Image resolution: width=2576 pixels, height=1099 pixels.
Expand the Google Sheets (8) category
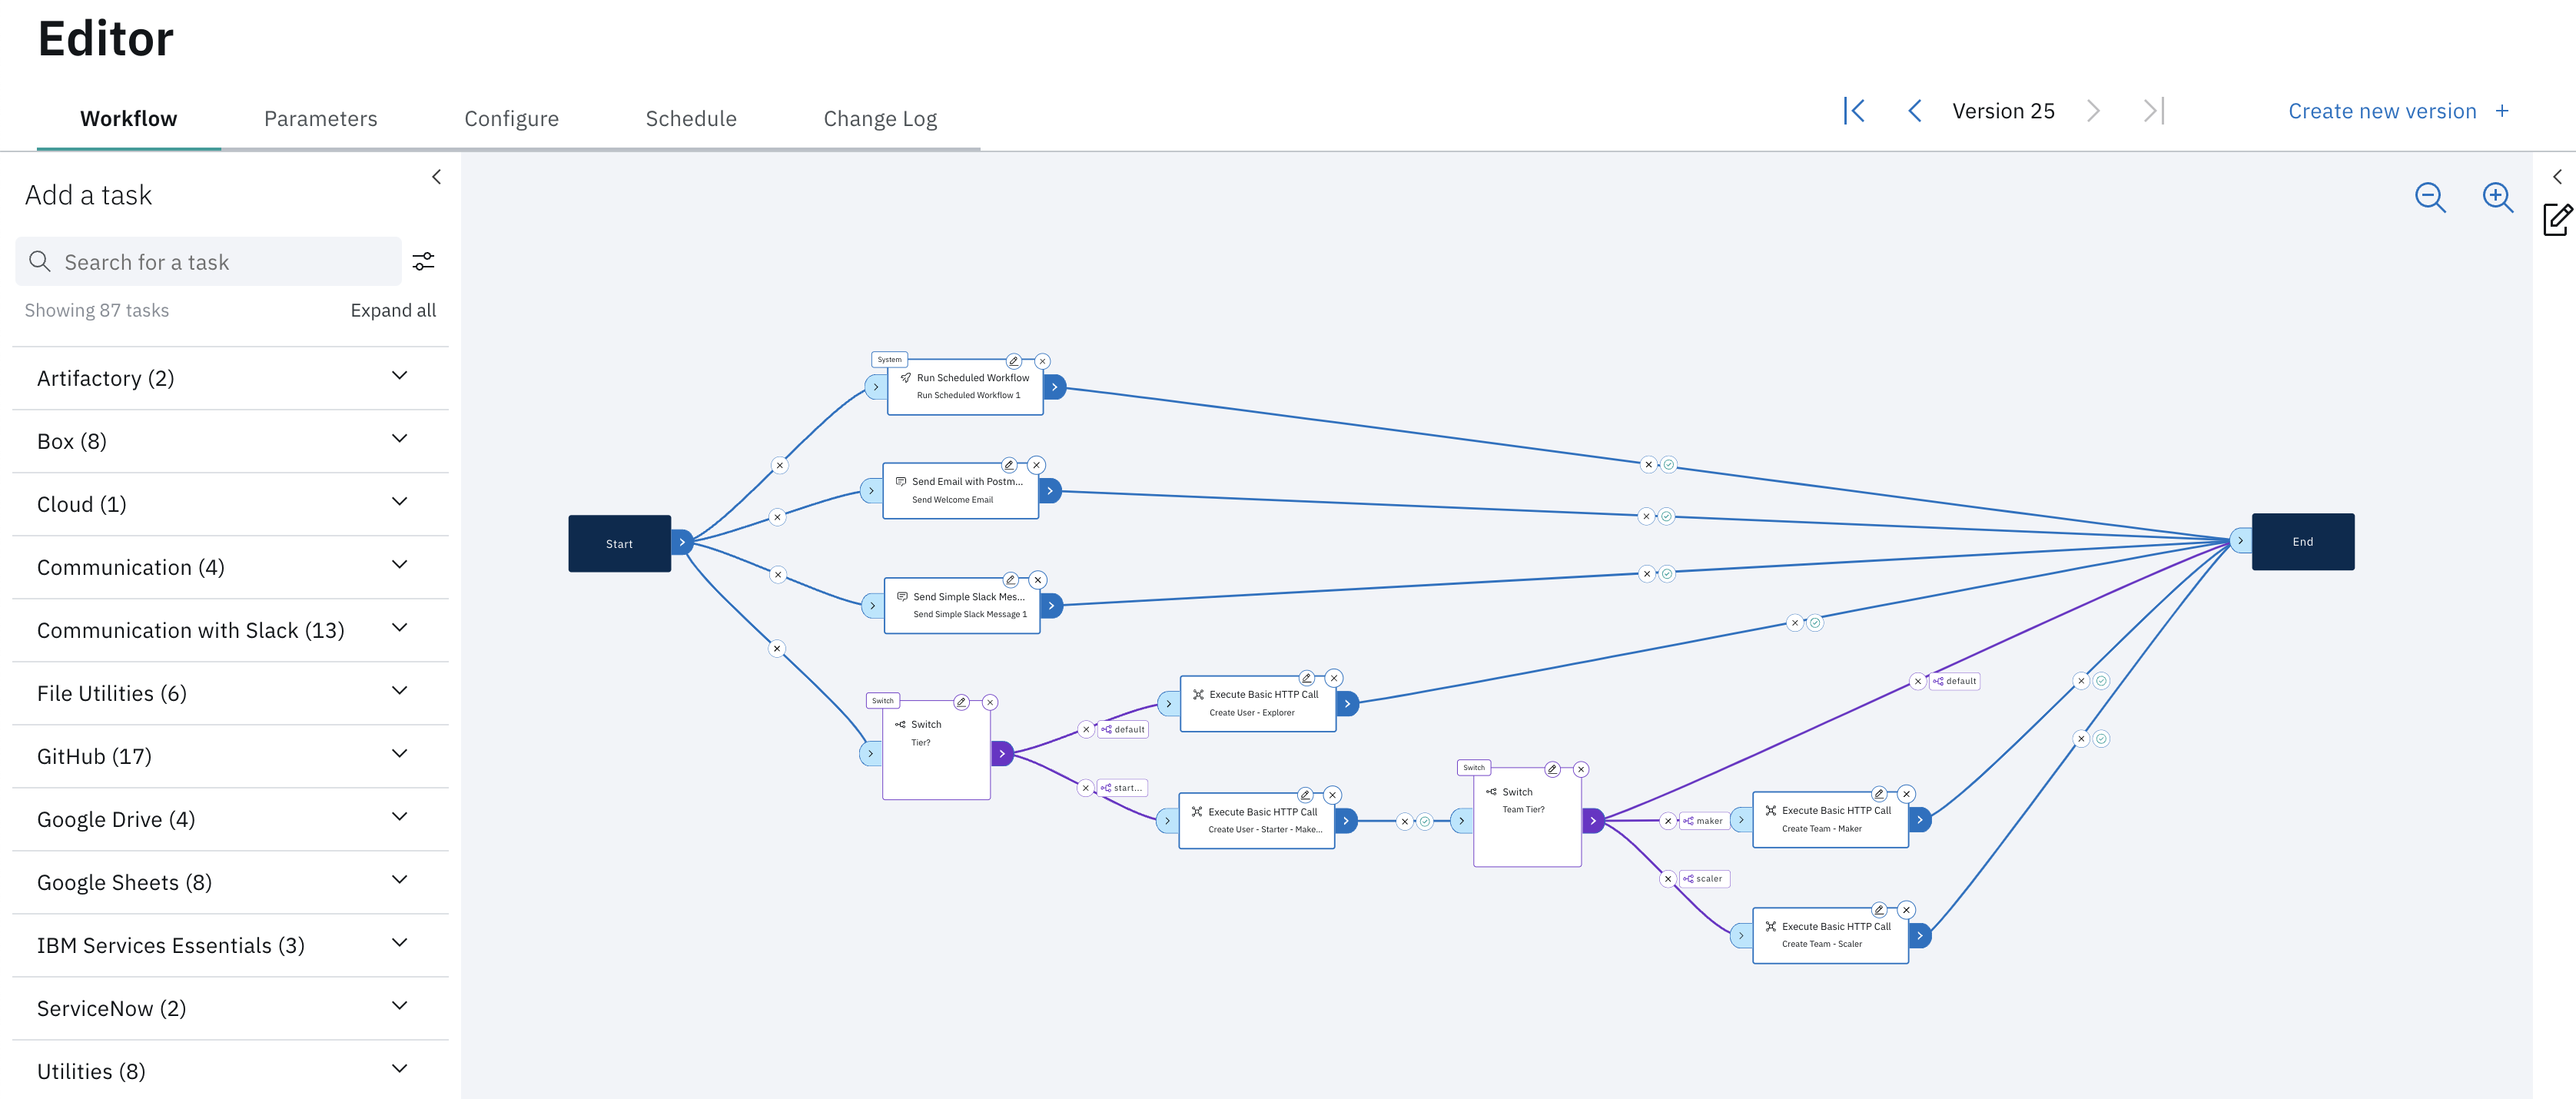click(x=230, y=882)
